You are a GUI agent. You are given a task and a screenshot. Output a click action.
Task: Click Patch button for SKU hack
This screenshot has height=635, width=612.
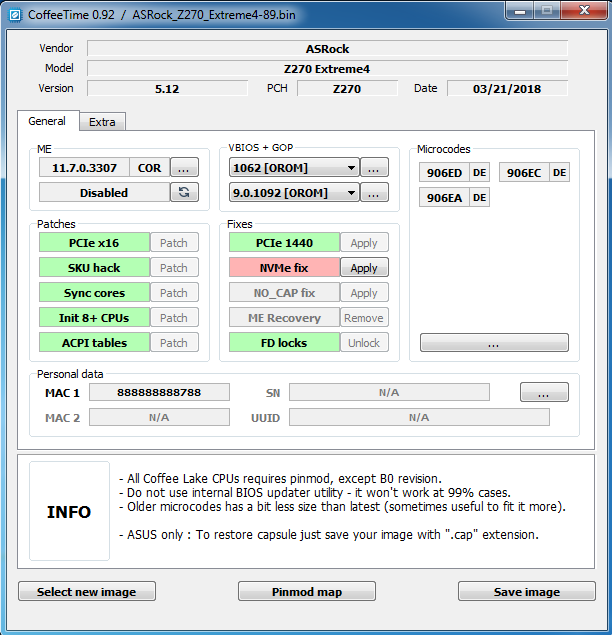point(174,268)
